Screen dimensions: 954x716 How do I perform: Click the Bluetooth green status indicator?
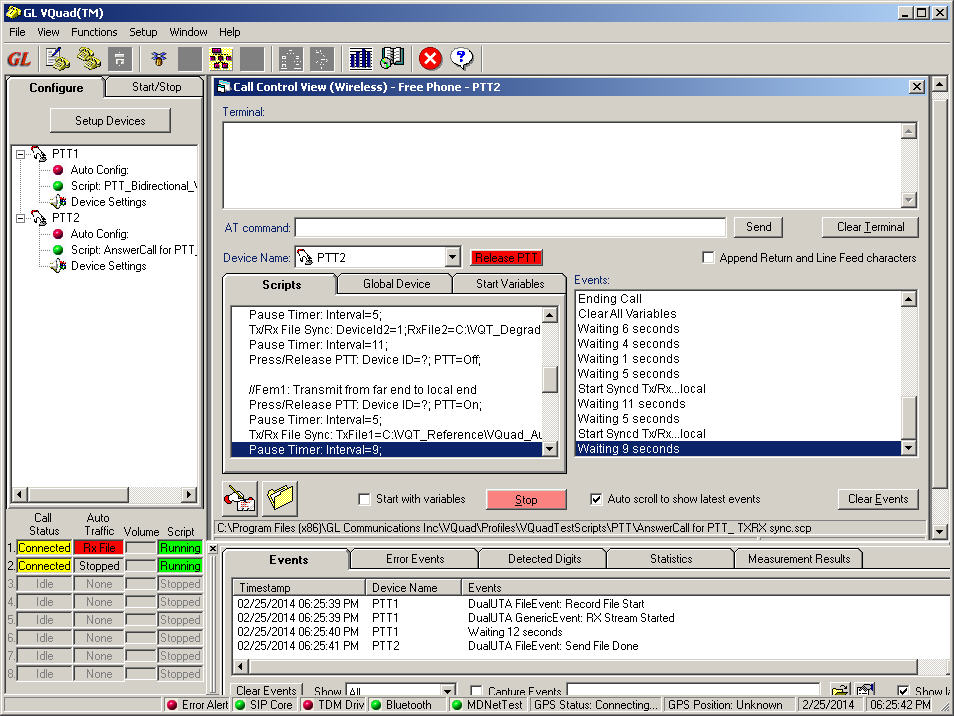(377, 704)
